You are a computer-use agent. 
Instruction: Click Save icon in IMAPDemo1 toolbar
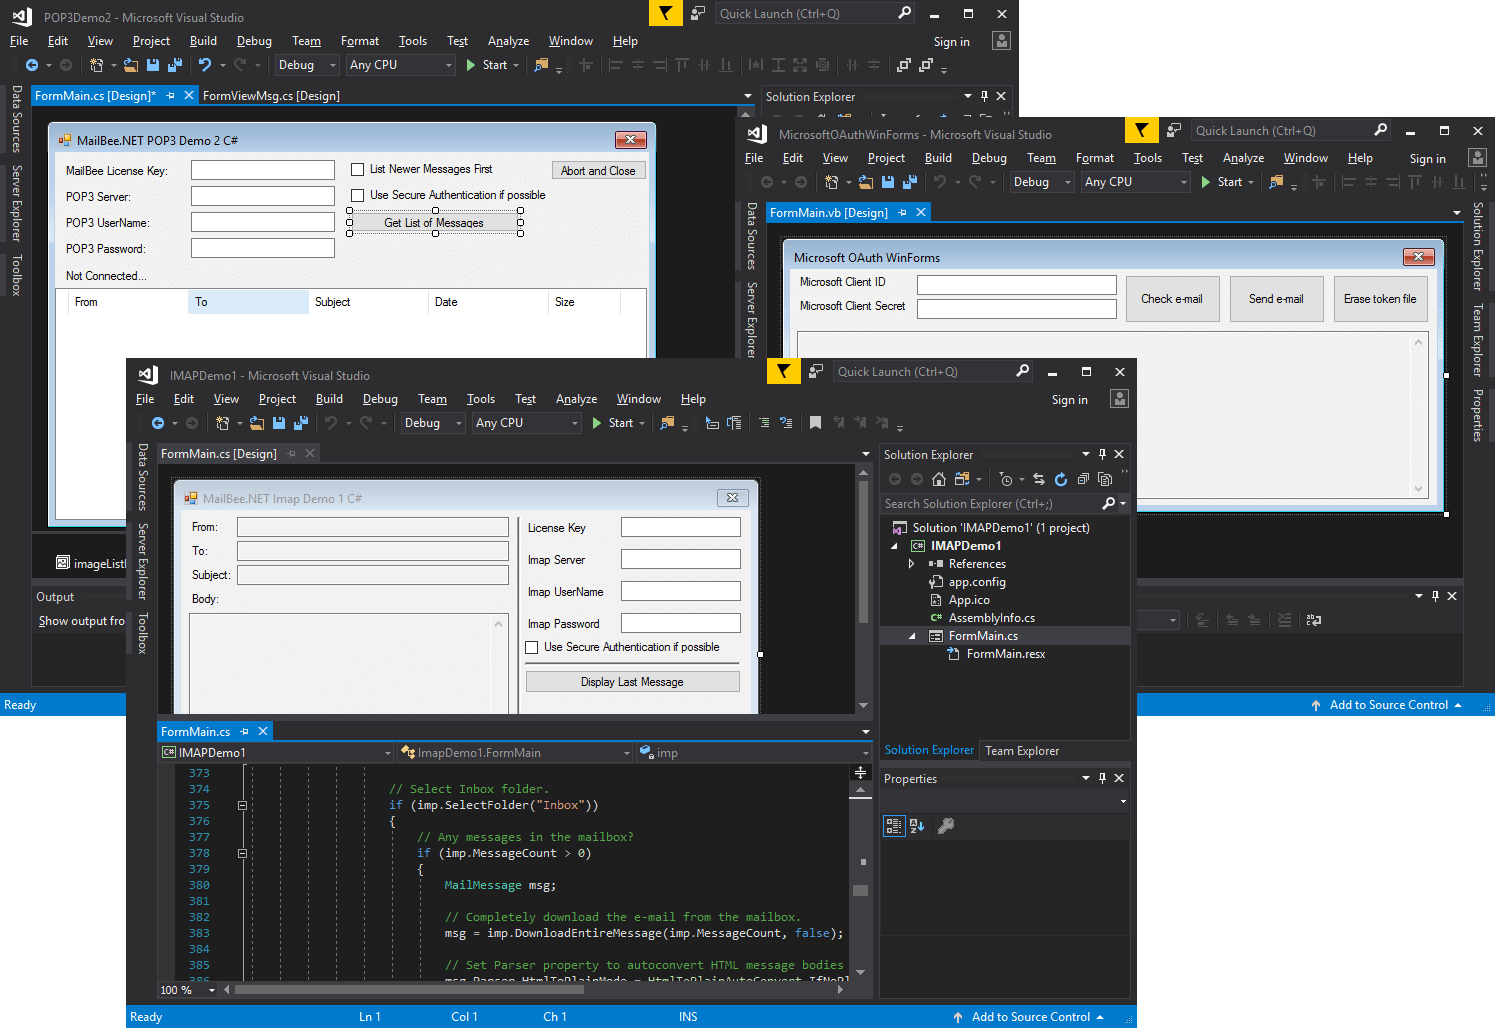pyautogui.click(x=279, y=423)
